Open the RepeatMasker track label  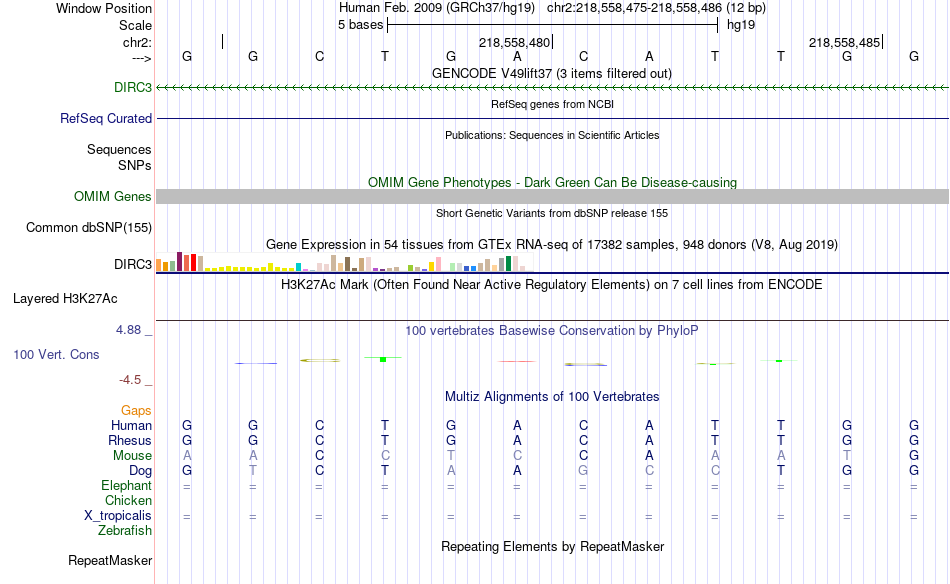pos(110,560)
